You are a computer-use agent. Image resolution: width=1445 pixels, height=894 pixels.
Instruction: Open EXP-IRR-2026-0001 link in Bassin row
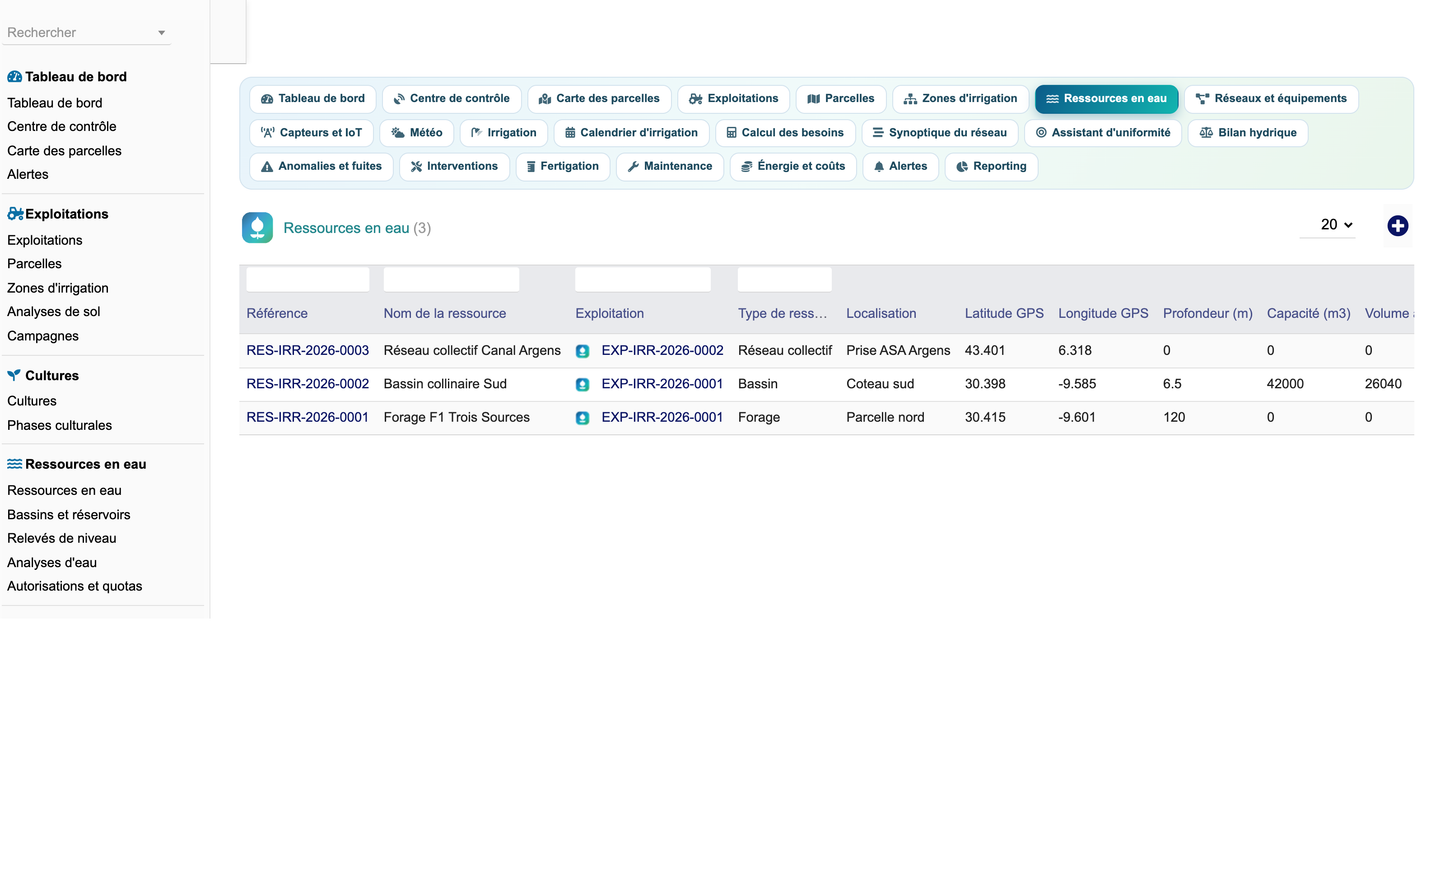[662, 385]
